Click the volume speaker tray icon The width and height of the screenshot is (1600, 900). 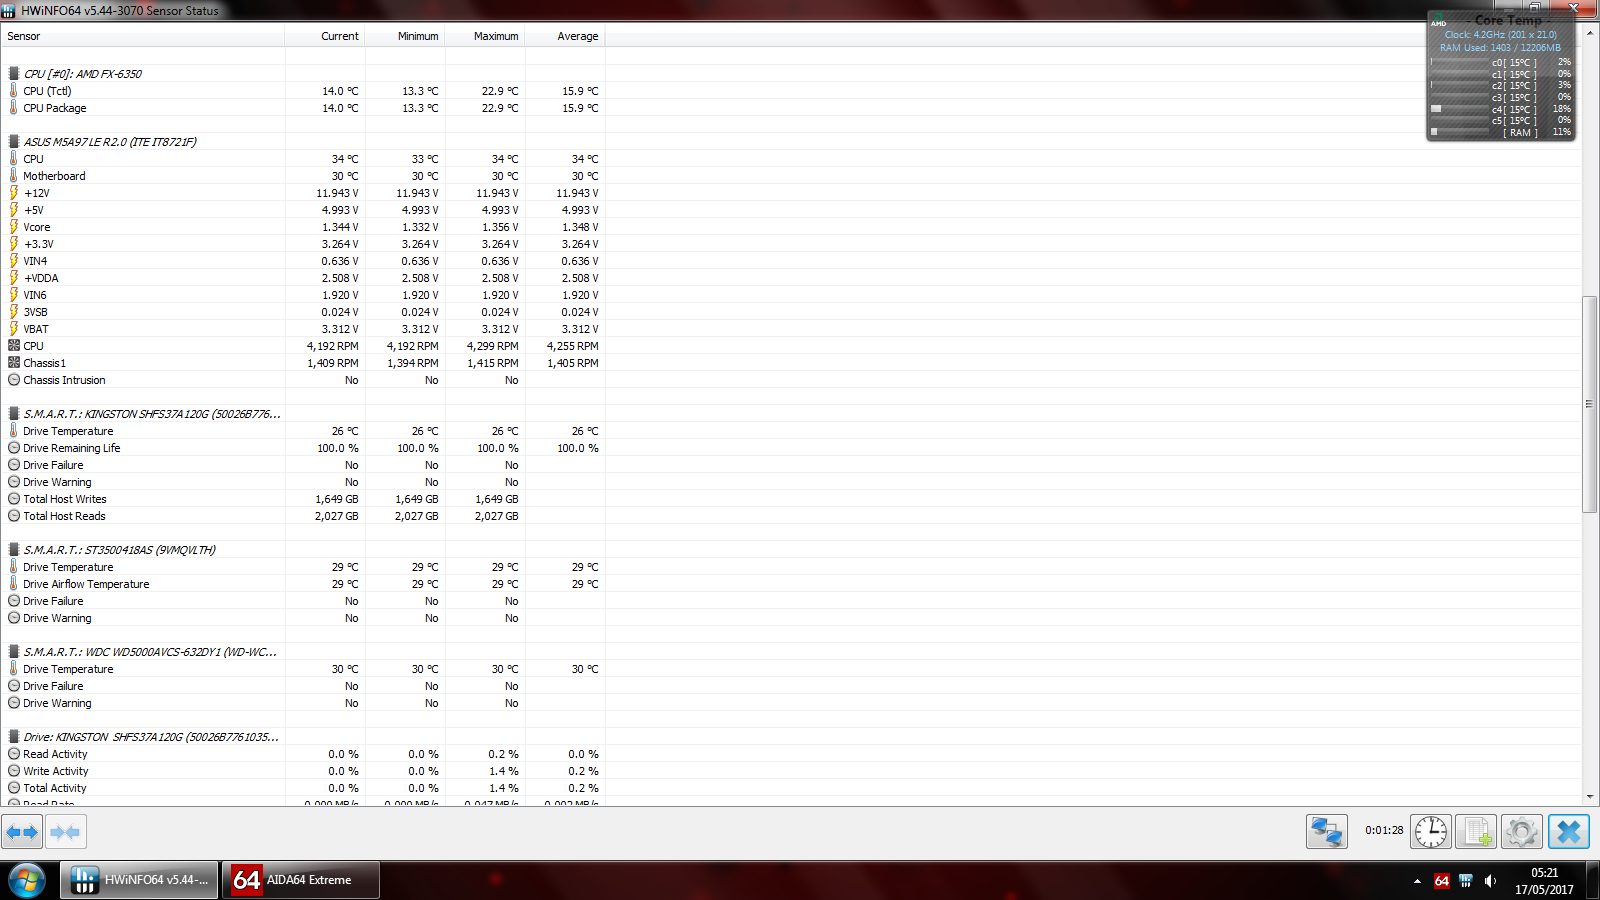(x=1490, y=881)
